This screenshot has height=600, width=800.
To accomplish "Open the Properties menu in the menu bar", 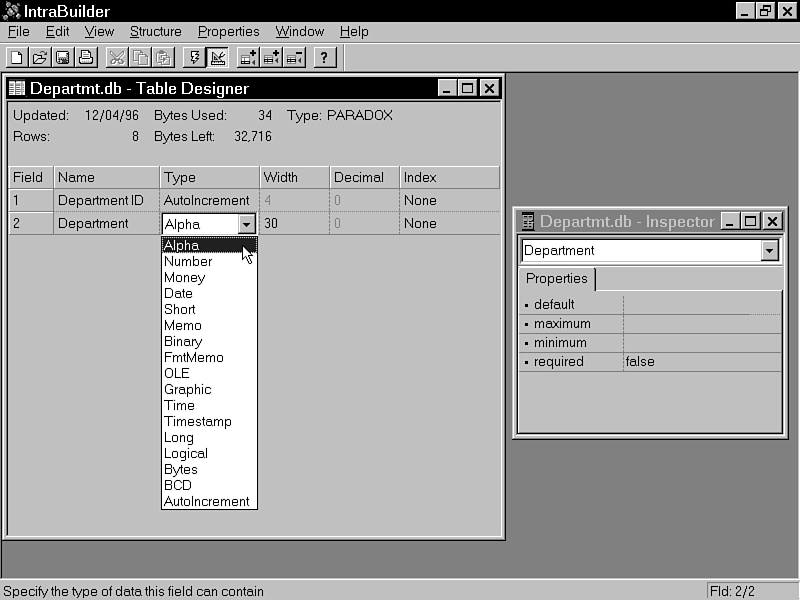I will 228,31.
